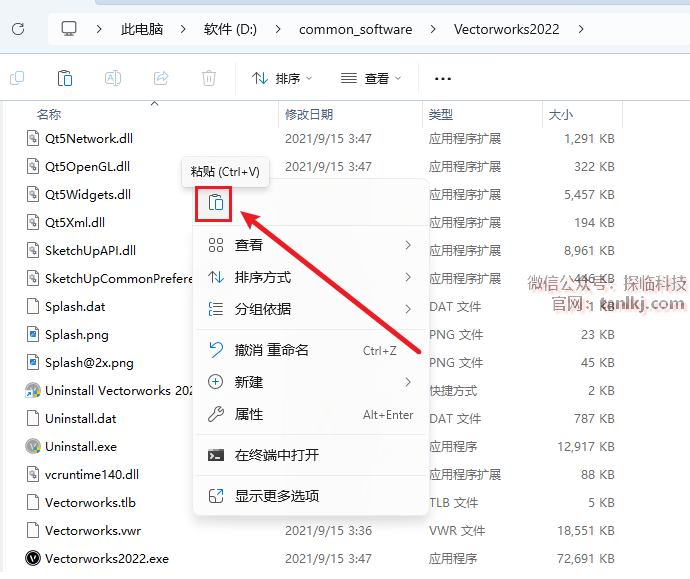
Task: Click the SketchUpAPI.dll file icon
Action: 33,250
